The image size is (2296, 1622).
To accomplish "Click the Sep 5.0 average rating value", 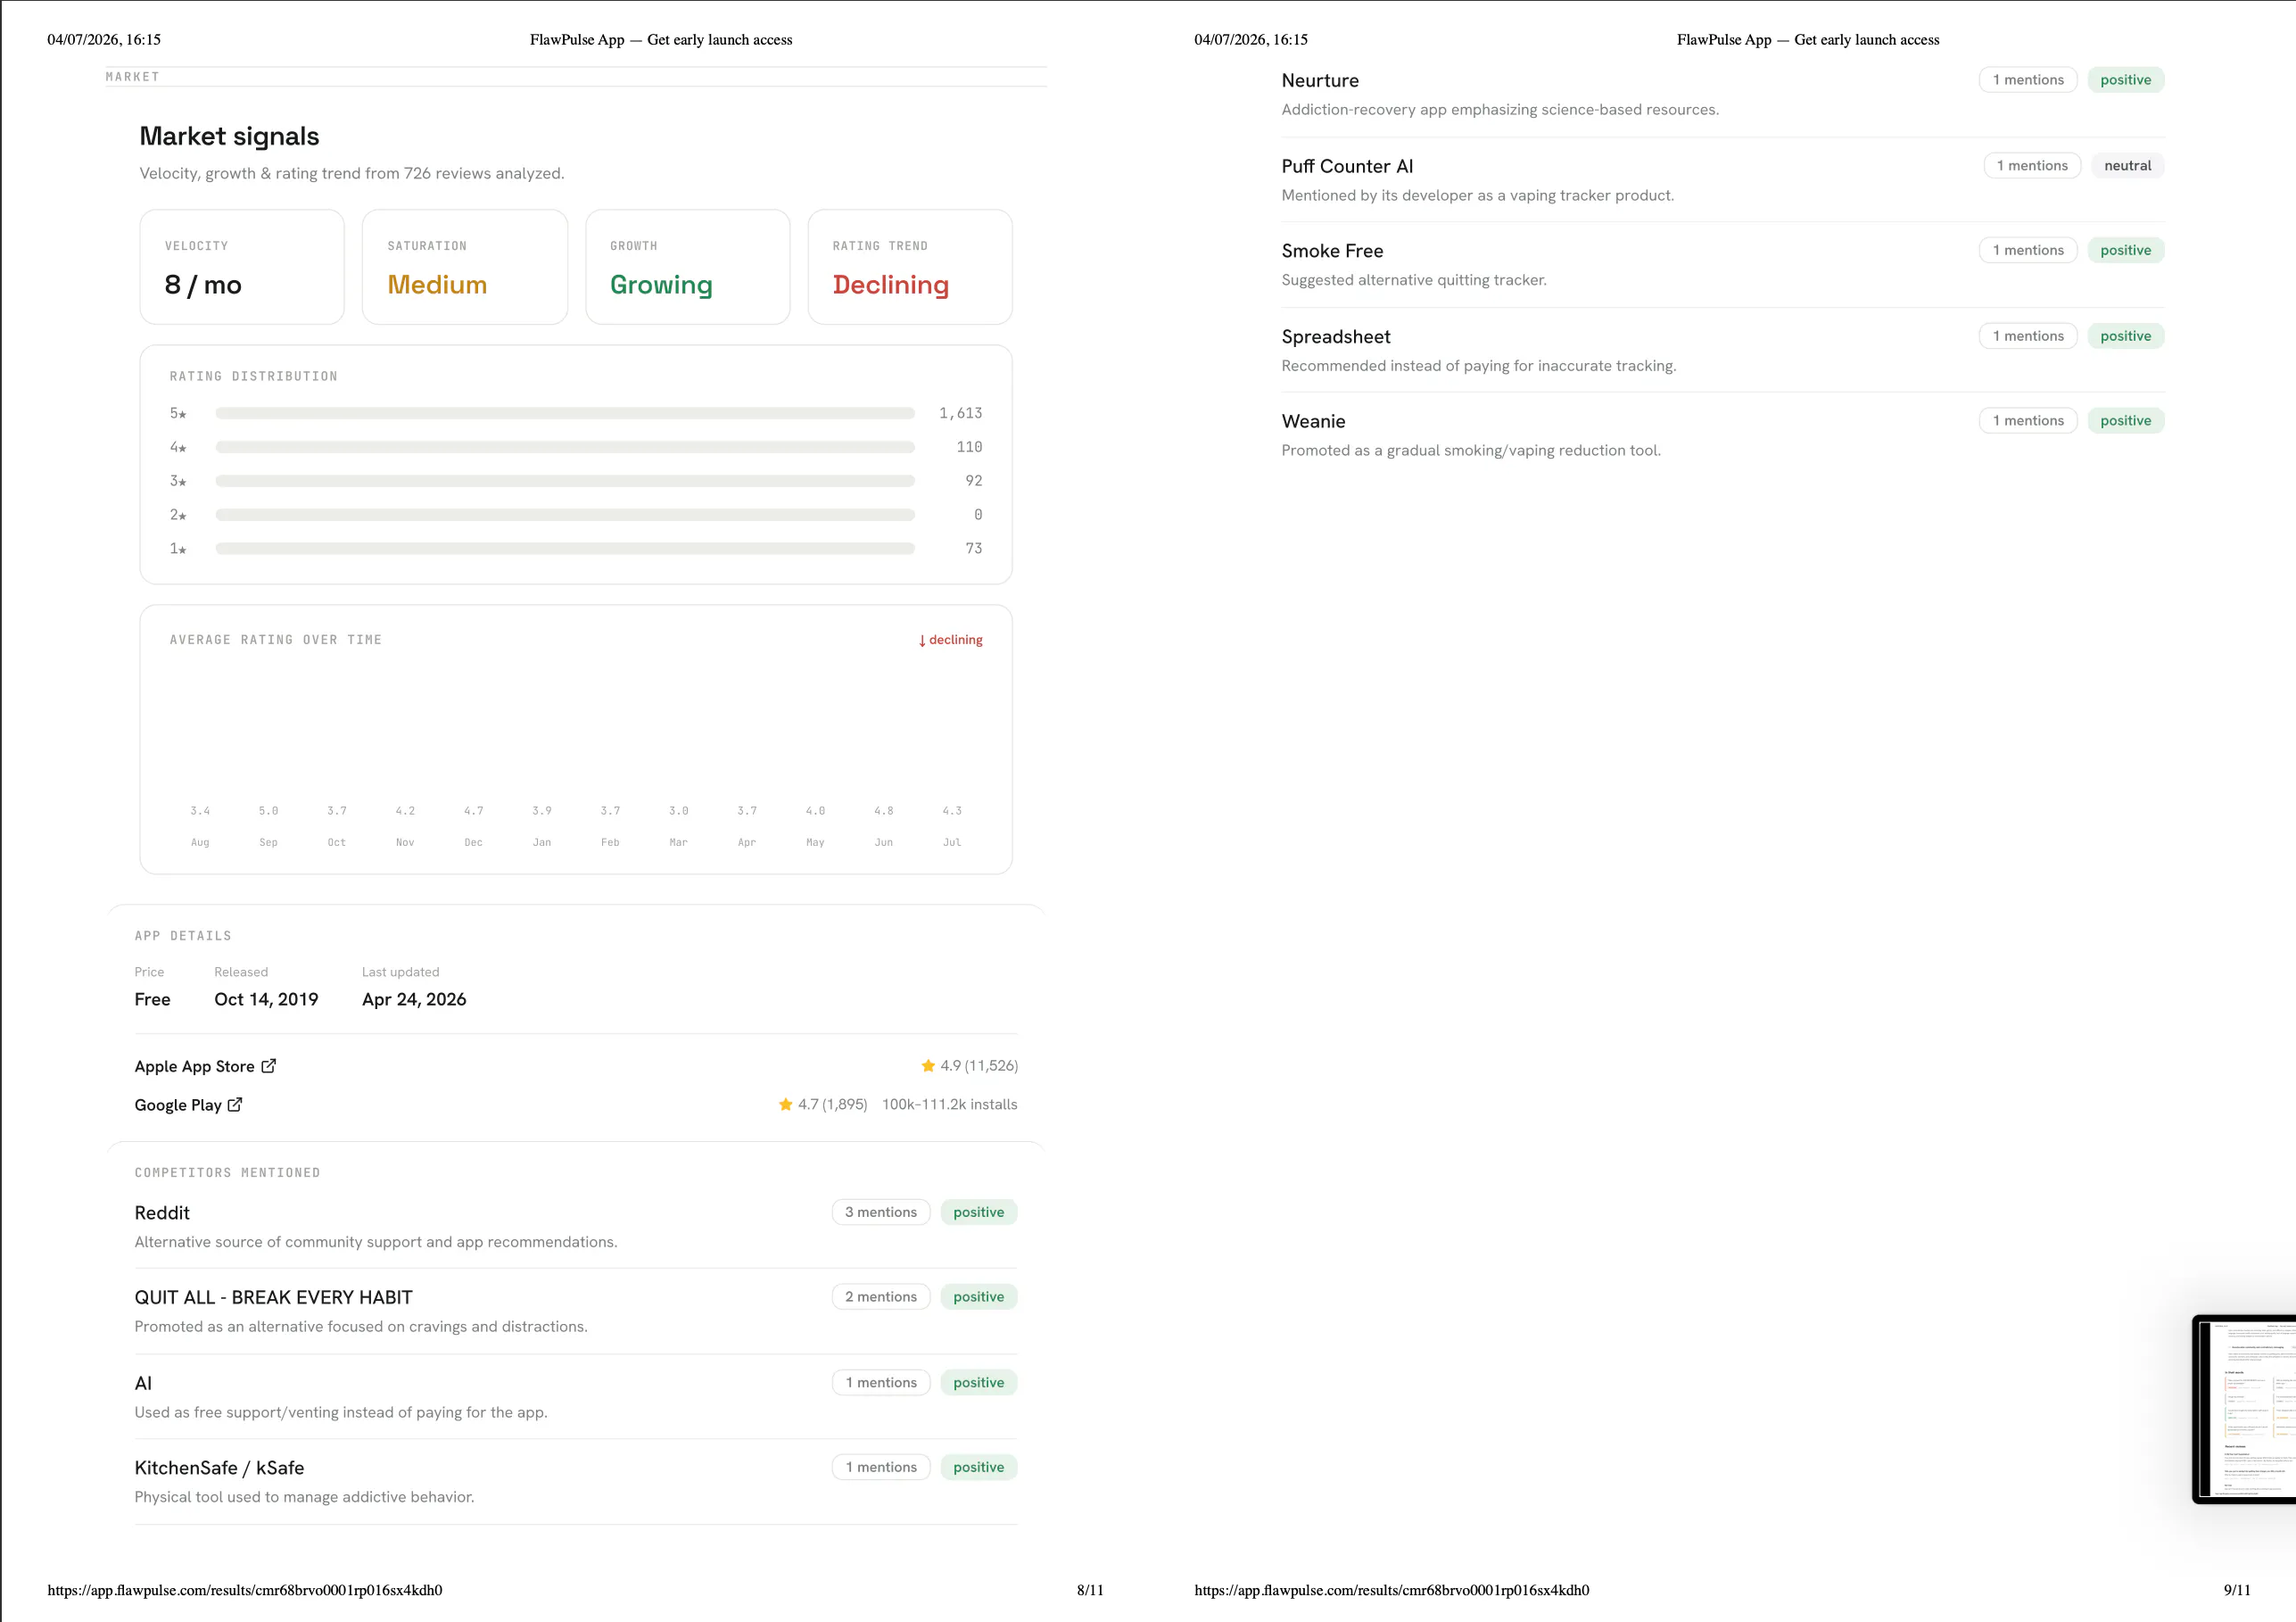I will tap(268, 811).
